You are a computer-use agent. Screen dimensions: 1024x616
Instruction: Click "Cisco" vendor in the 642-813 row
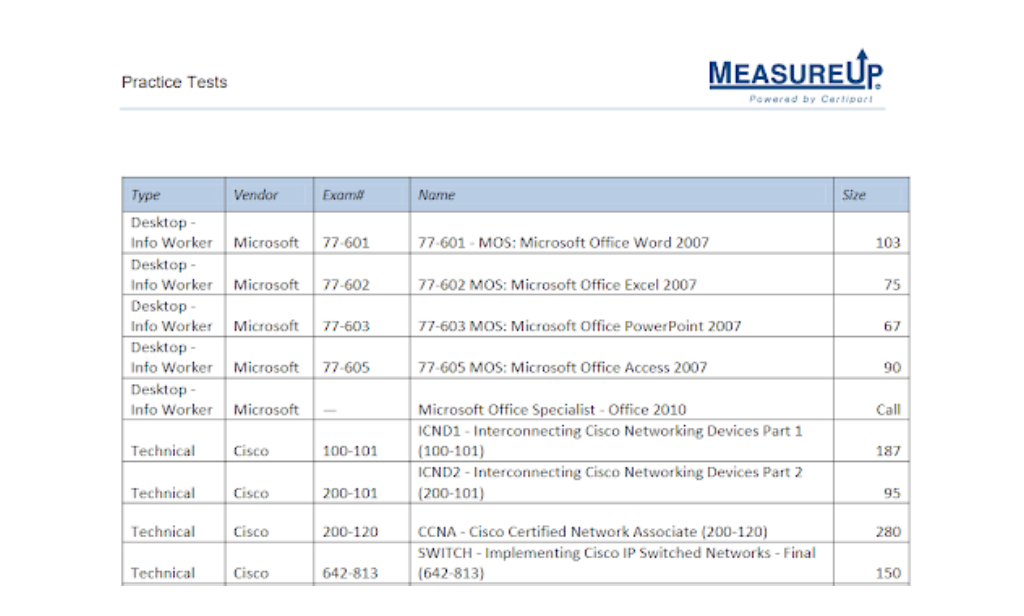[251, 573]
